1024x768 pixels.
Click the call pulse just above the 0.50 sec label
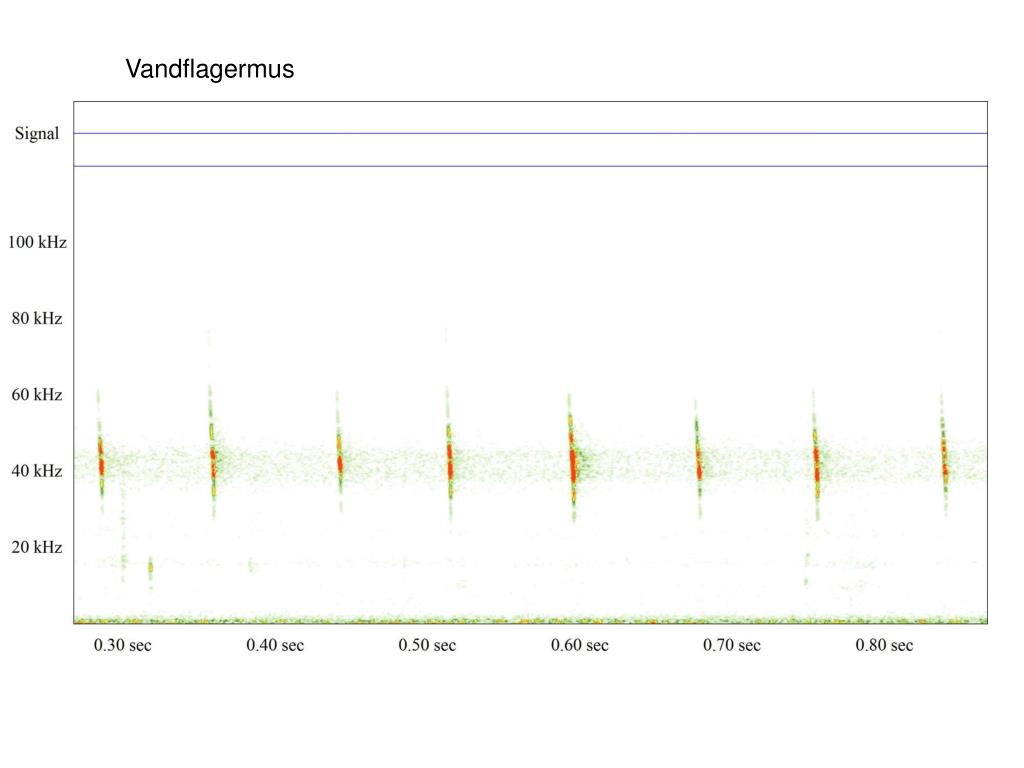click(x=449, y=454)
